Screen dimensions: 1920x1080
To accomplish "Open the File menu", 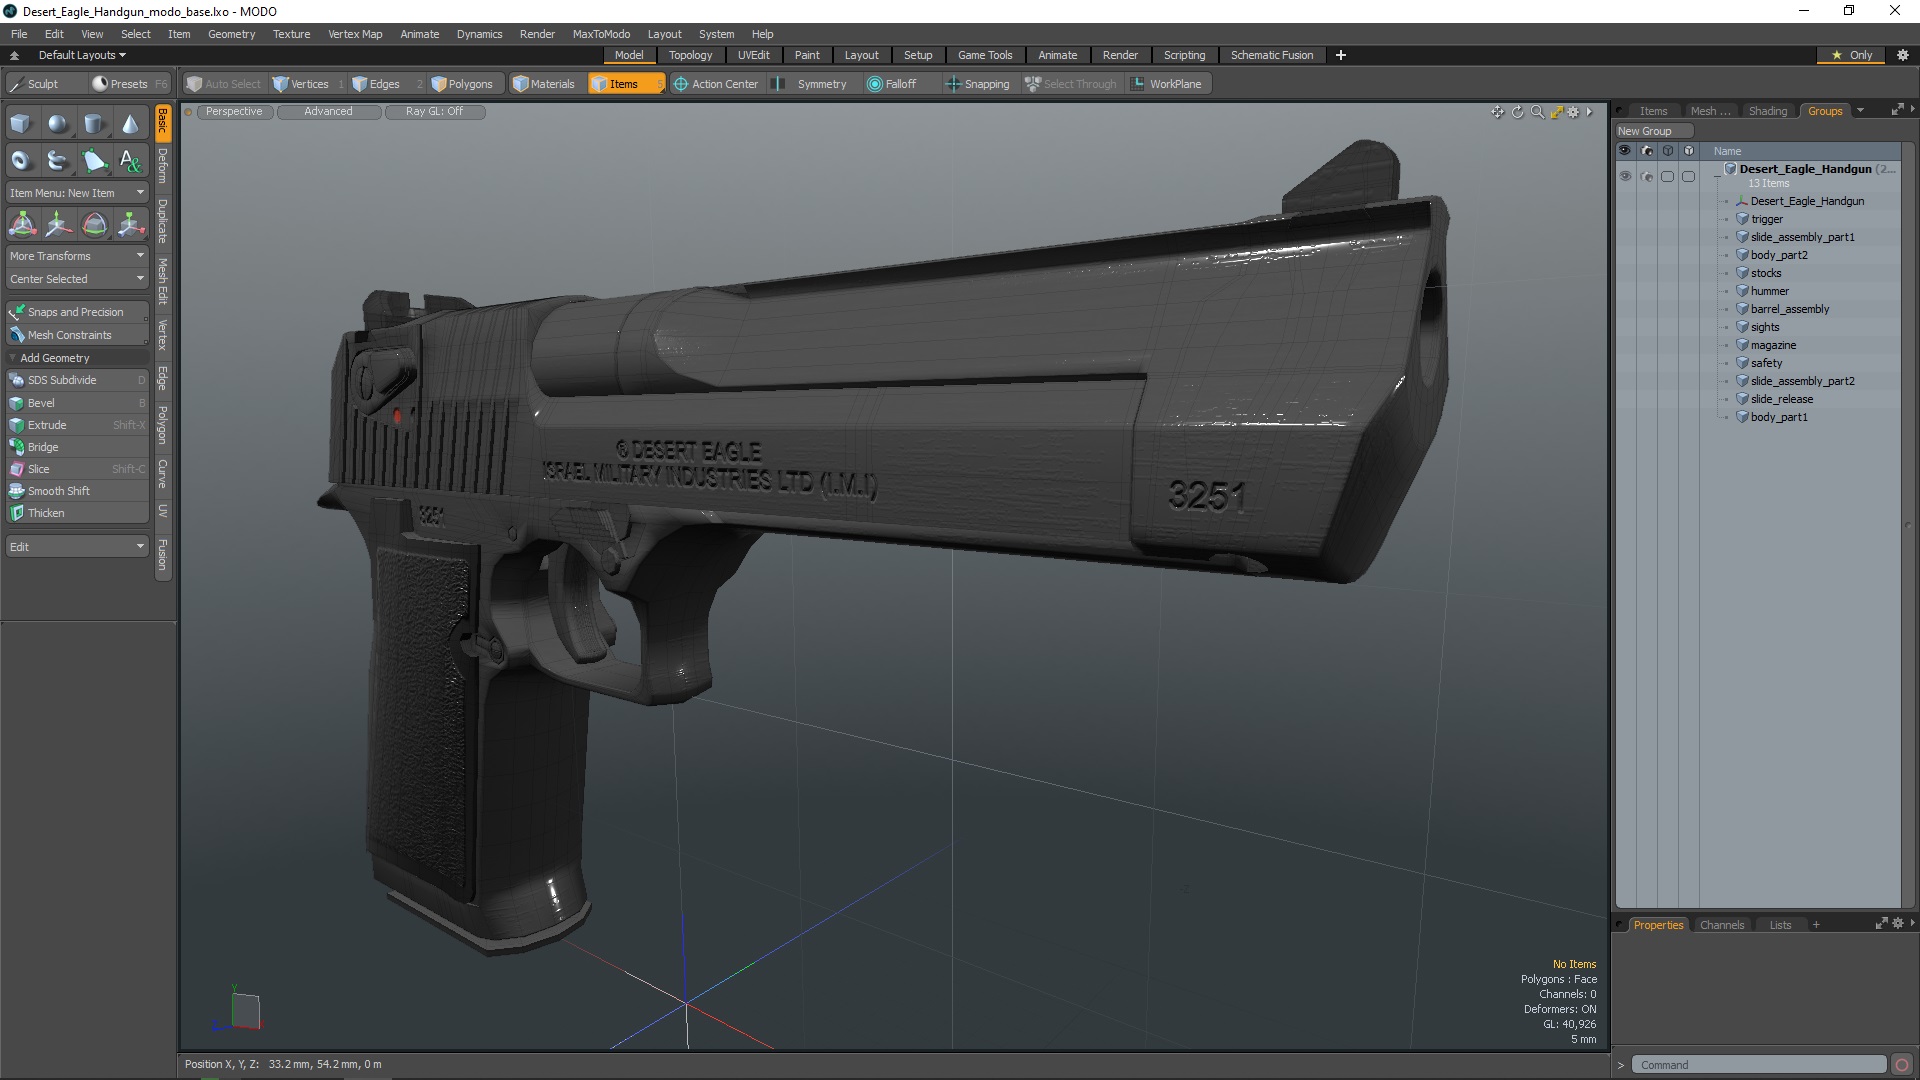I will [x=19, y=34].
